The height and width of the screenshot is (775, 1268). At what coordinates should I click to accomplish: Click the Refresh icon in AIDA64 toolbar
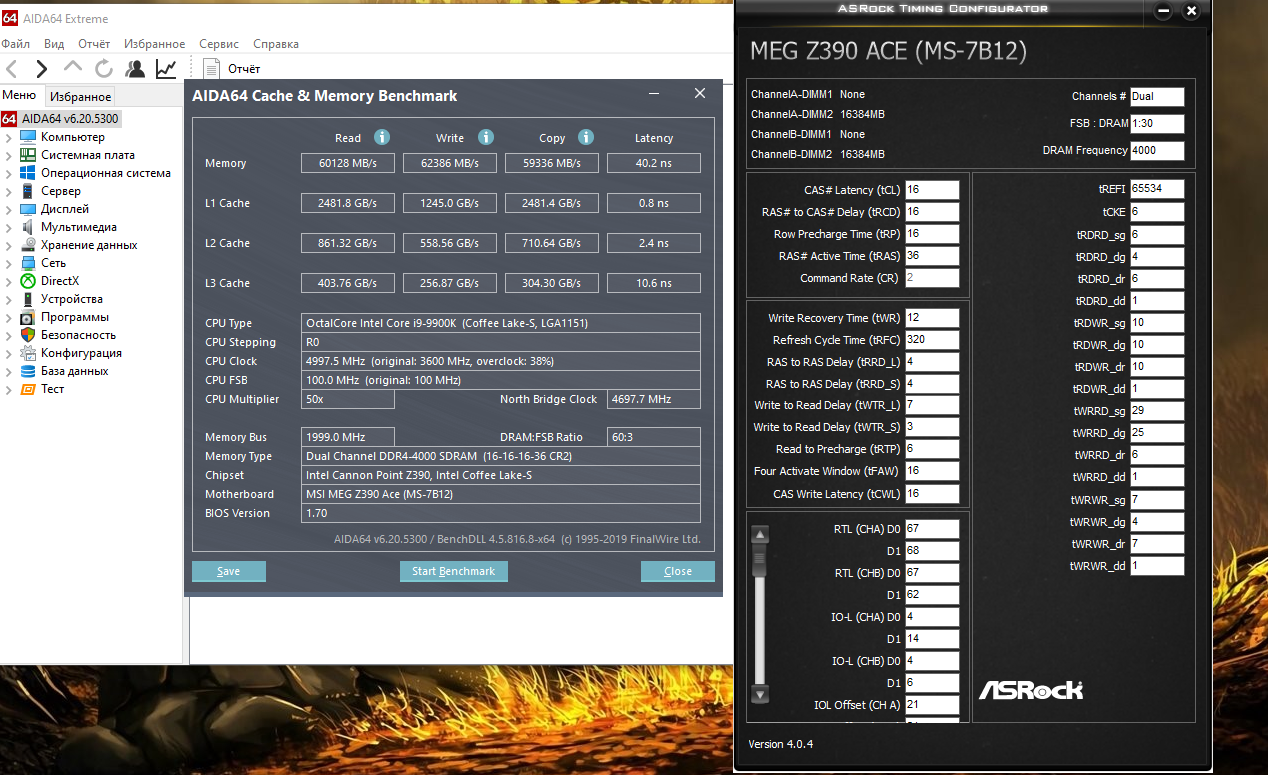104,68
